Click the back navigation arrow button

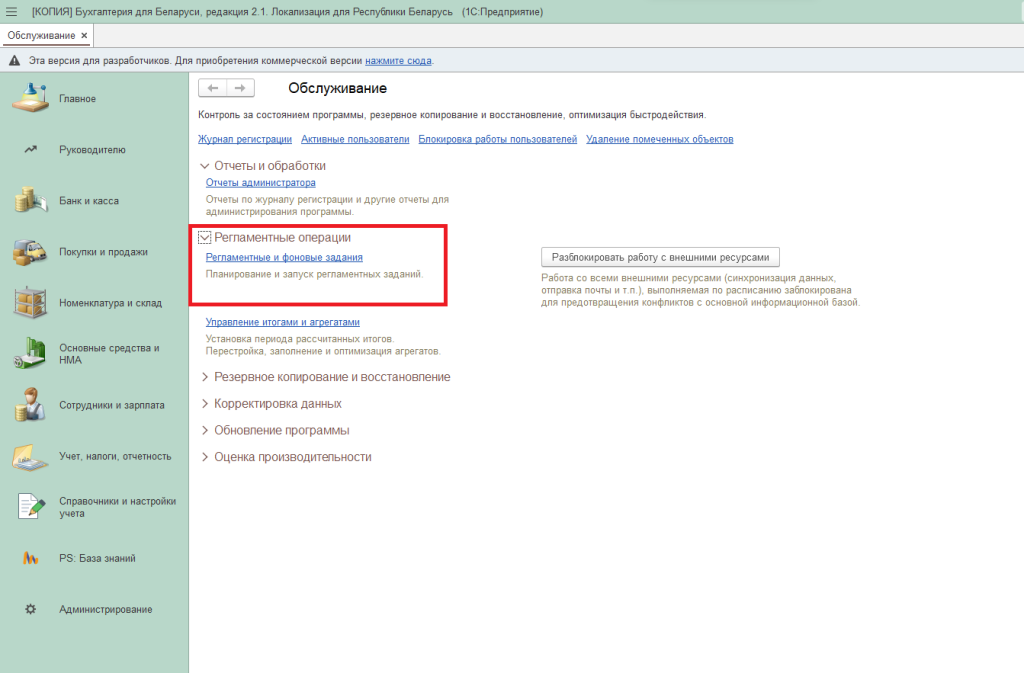[213, 88]
